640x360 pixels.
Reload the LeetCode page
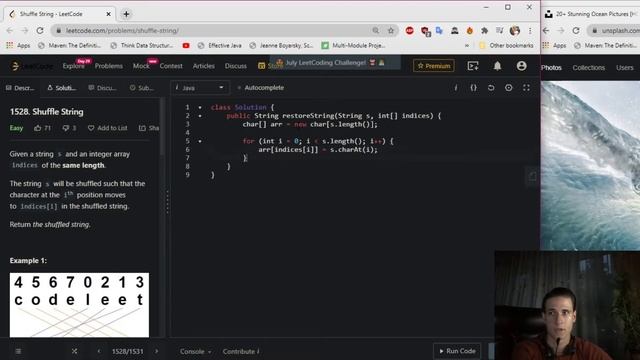click(x=40, y=31)
